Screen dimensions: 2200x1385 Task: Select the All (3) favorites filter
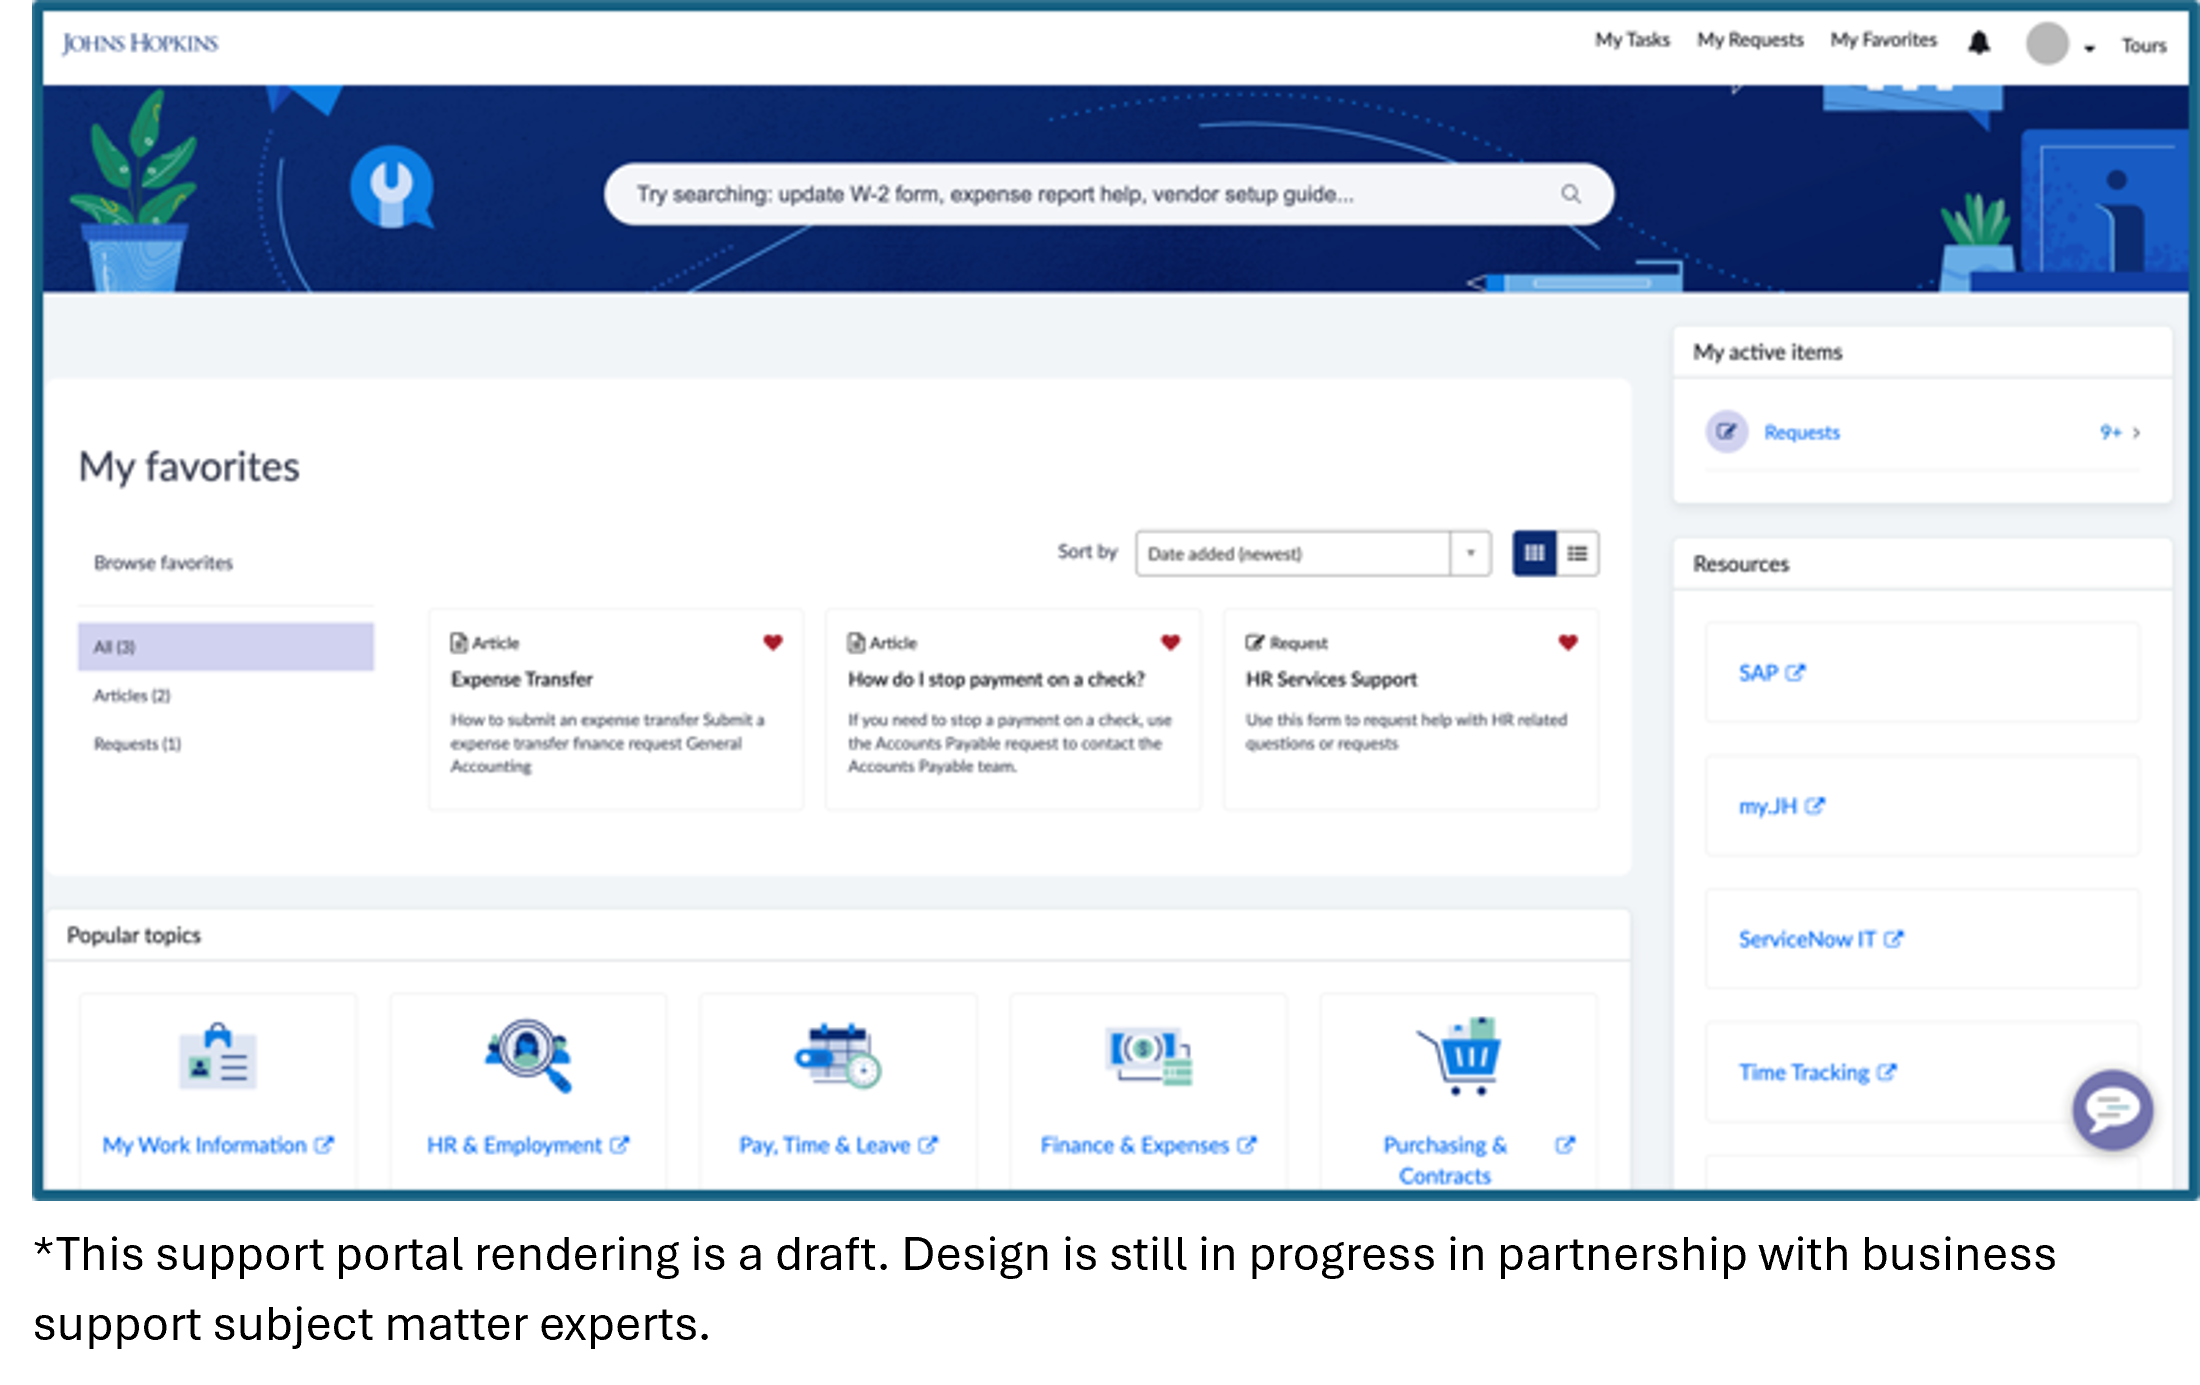click(x=226, y=646)
